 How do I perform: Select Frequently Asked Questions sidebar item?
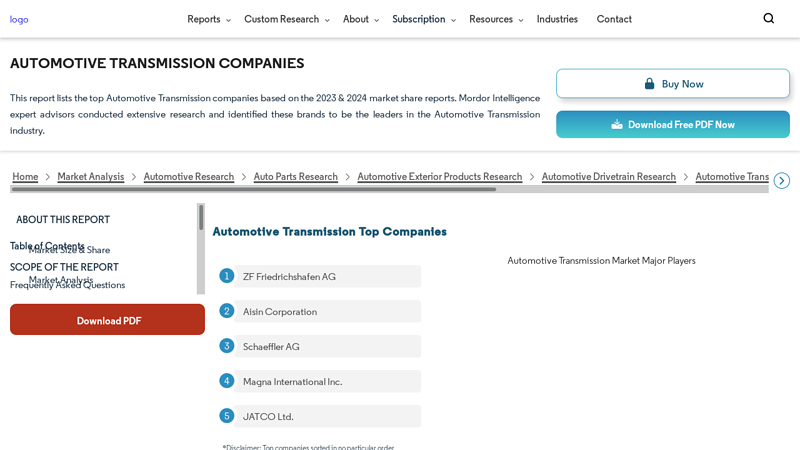(67, 285)
